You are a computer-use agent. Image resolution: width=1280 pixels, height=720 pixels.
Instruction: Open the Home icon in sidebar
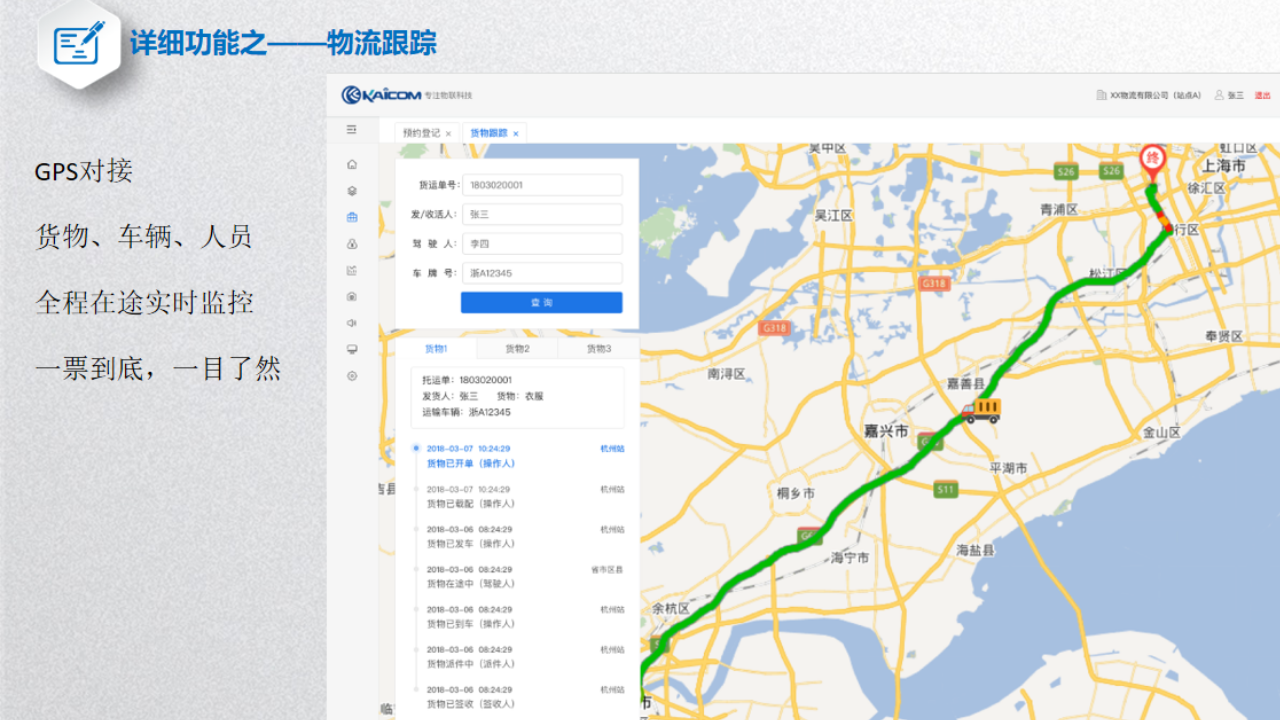pyautogui.click(x=351, y=164)
